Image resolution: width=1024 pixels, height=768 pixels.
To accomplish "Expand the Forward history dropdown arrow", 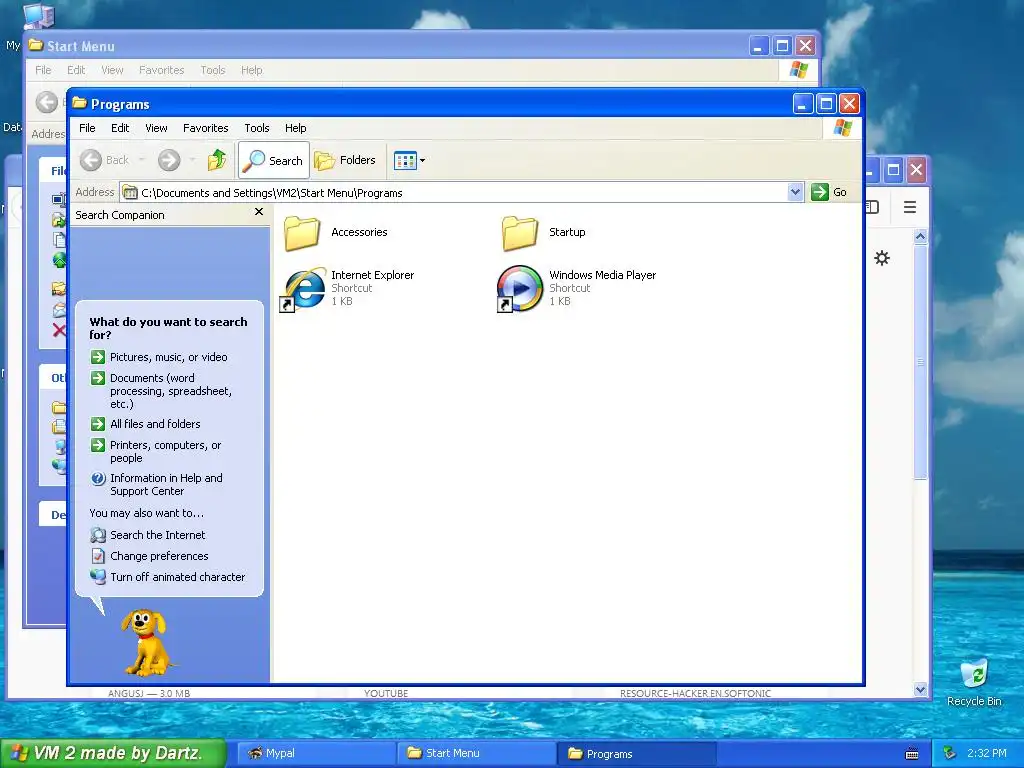I will pos(192,160).
